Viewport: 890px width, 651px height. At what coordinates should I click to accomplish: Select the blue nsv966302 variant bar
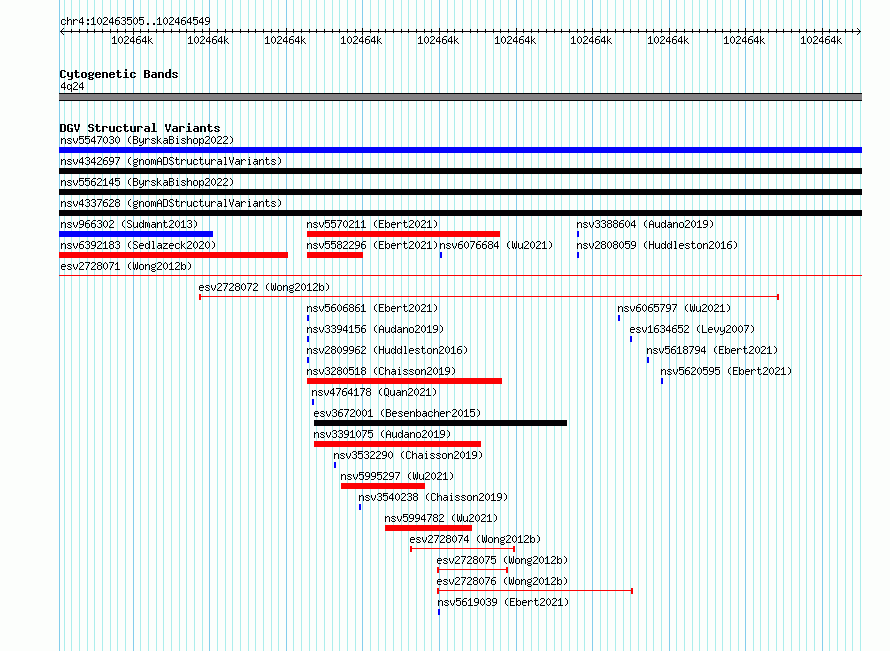(x=136, y=234)
